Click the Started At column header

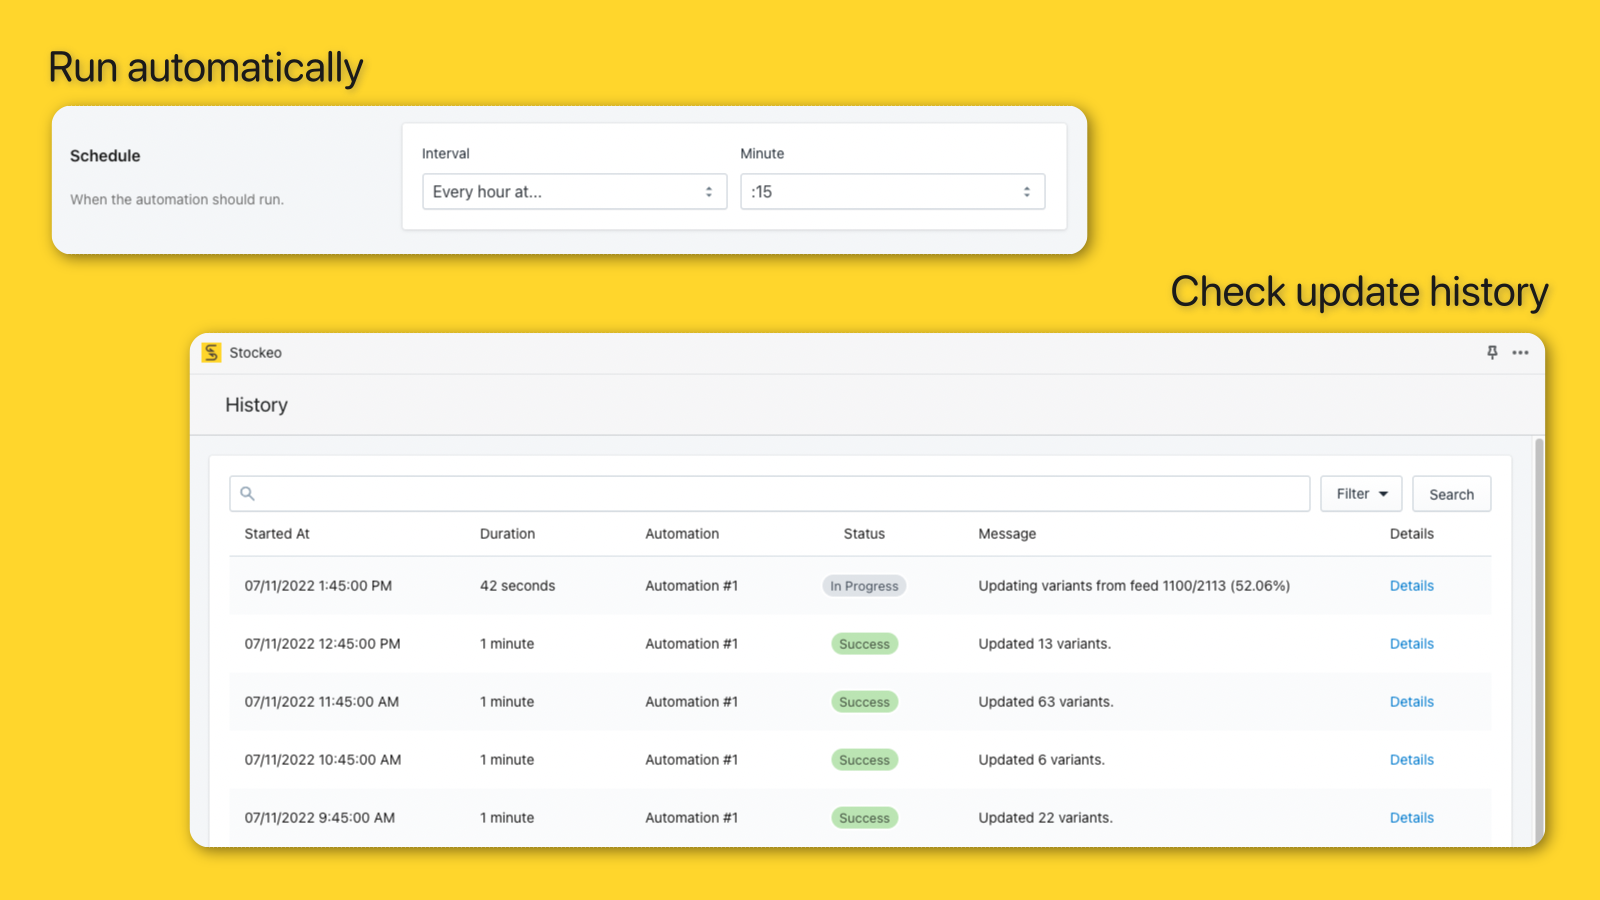coord(277,533)
